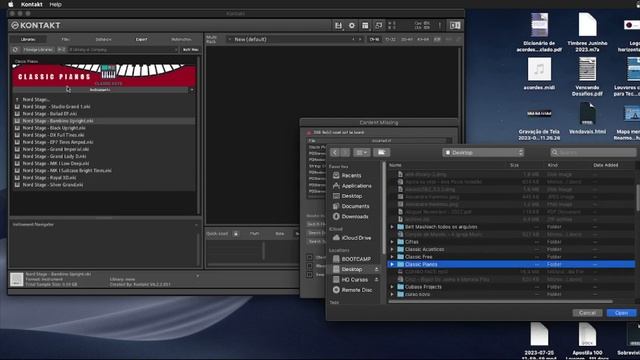This screenshot has width=640, height=360.
Task: Click the file dialog Search field
Action: coord(593,152)
